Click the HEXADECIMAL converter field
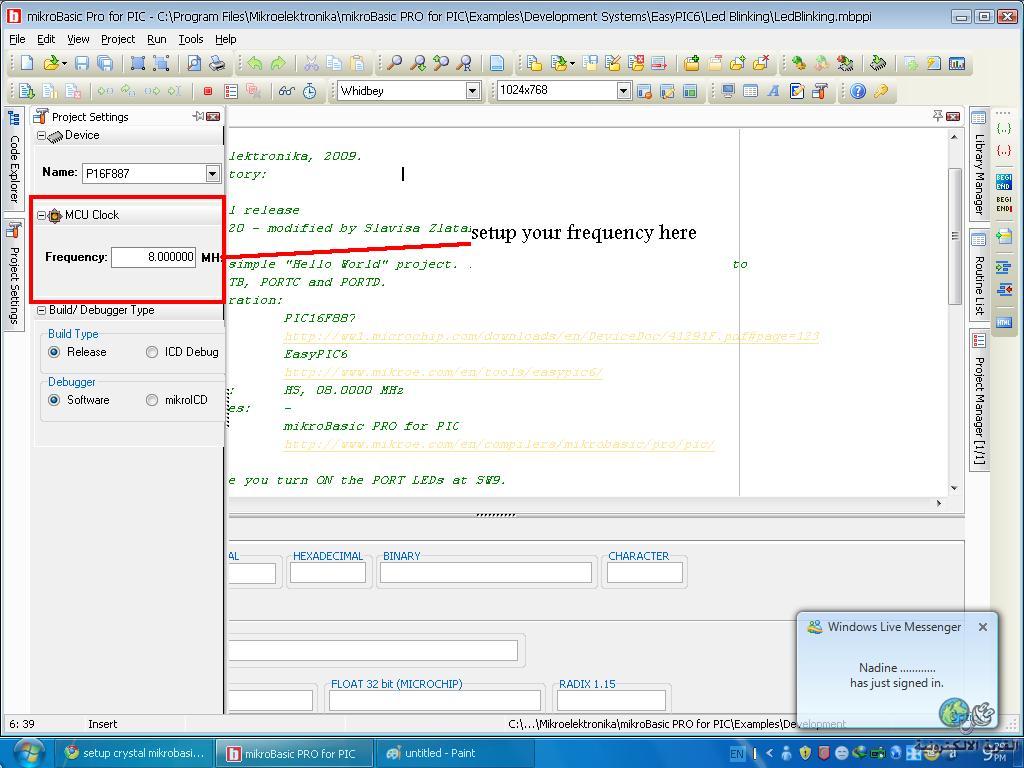Viewport: 1024px width, 768px height. click(328, 573)
